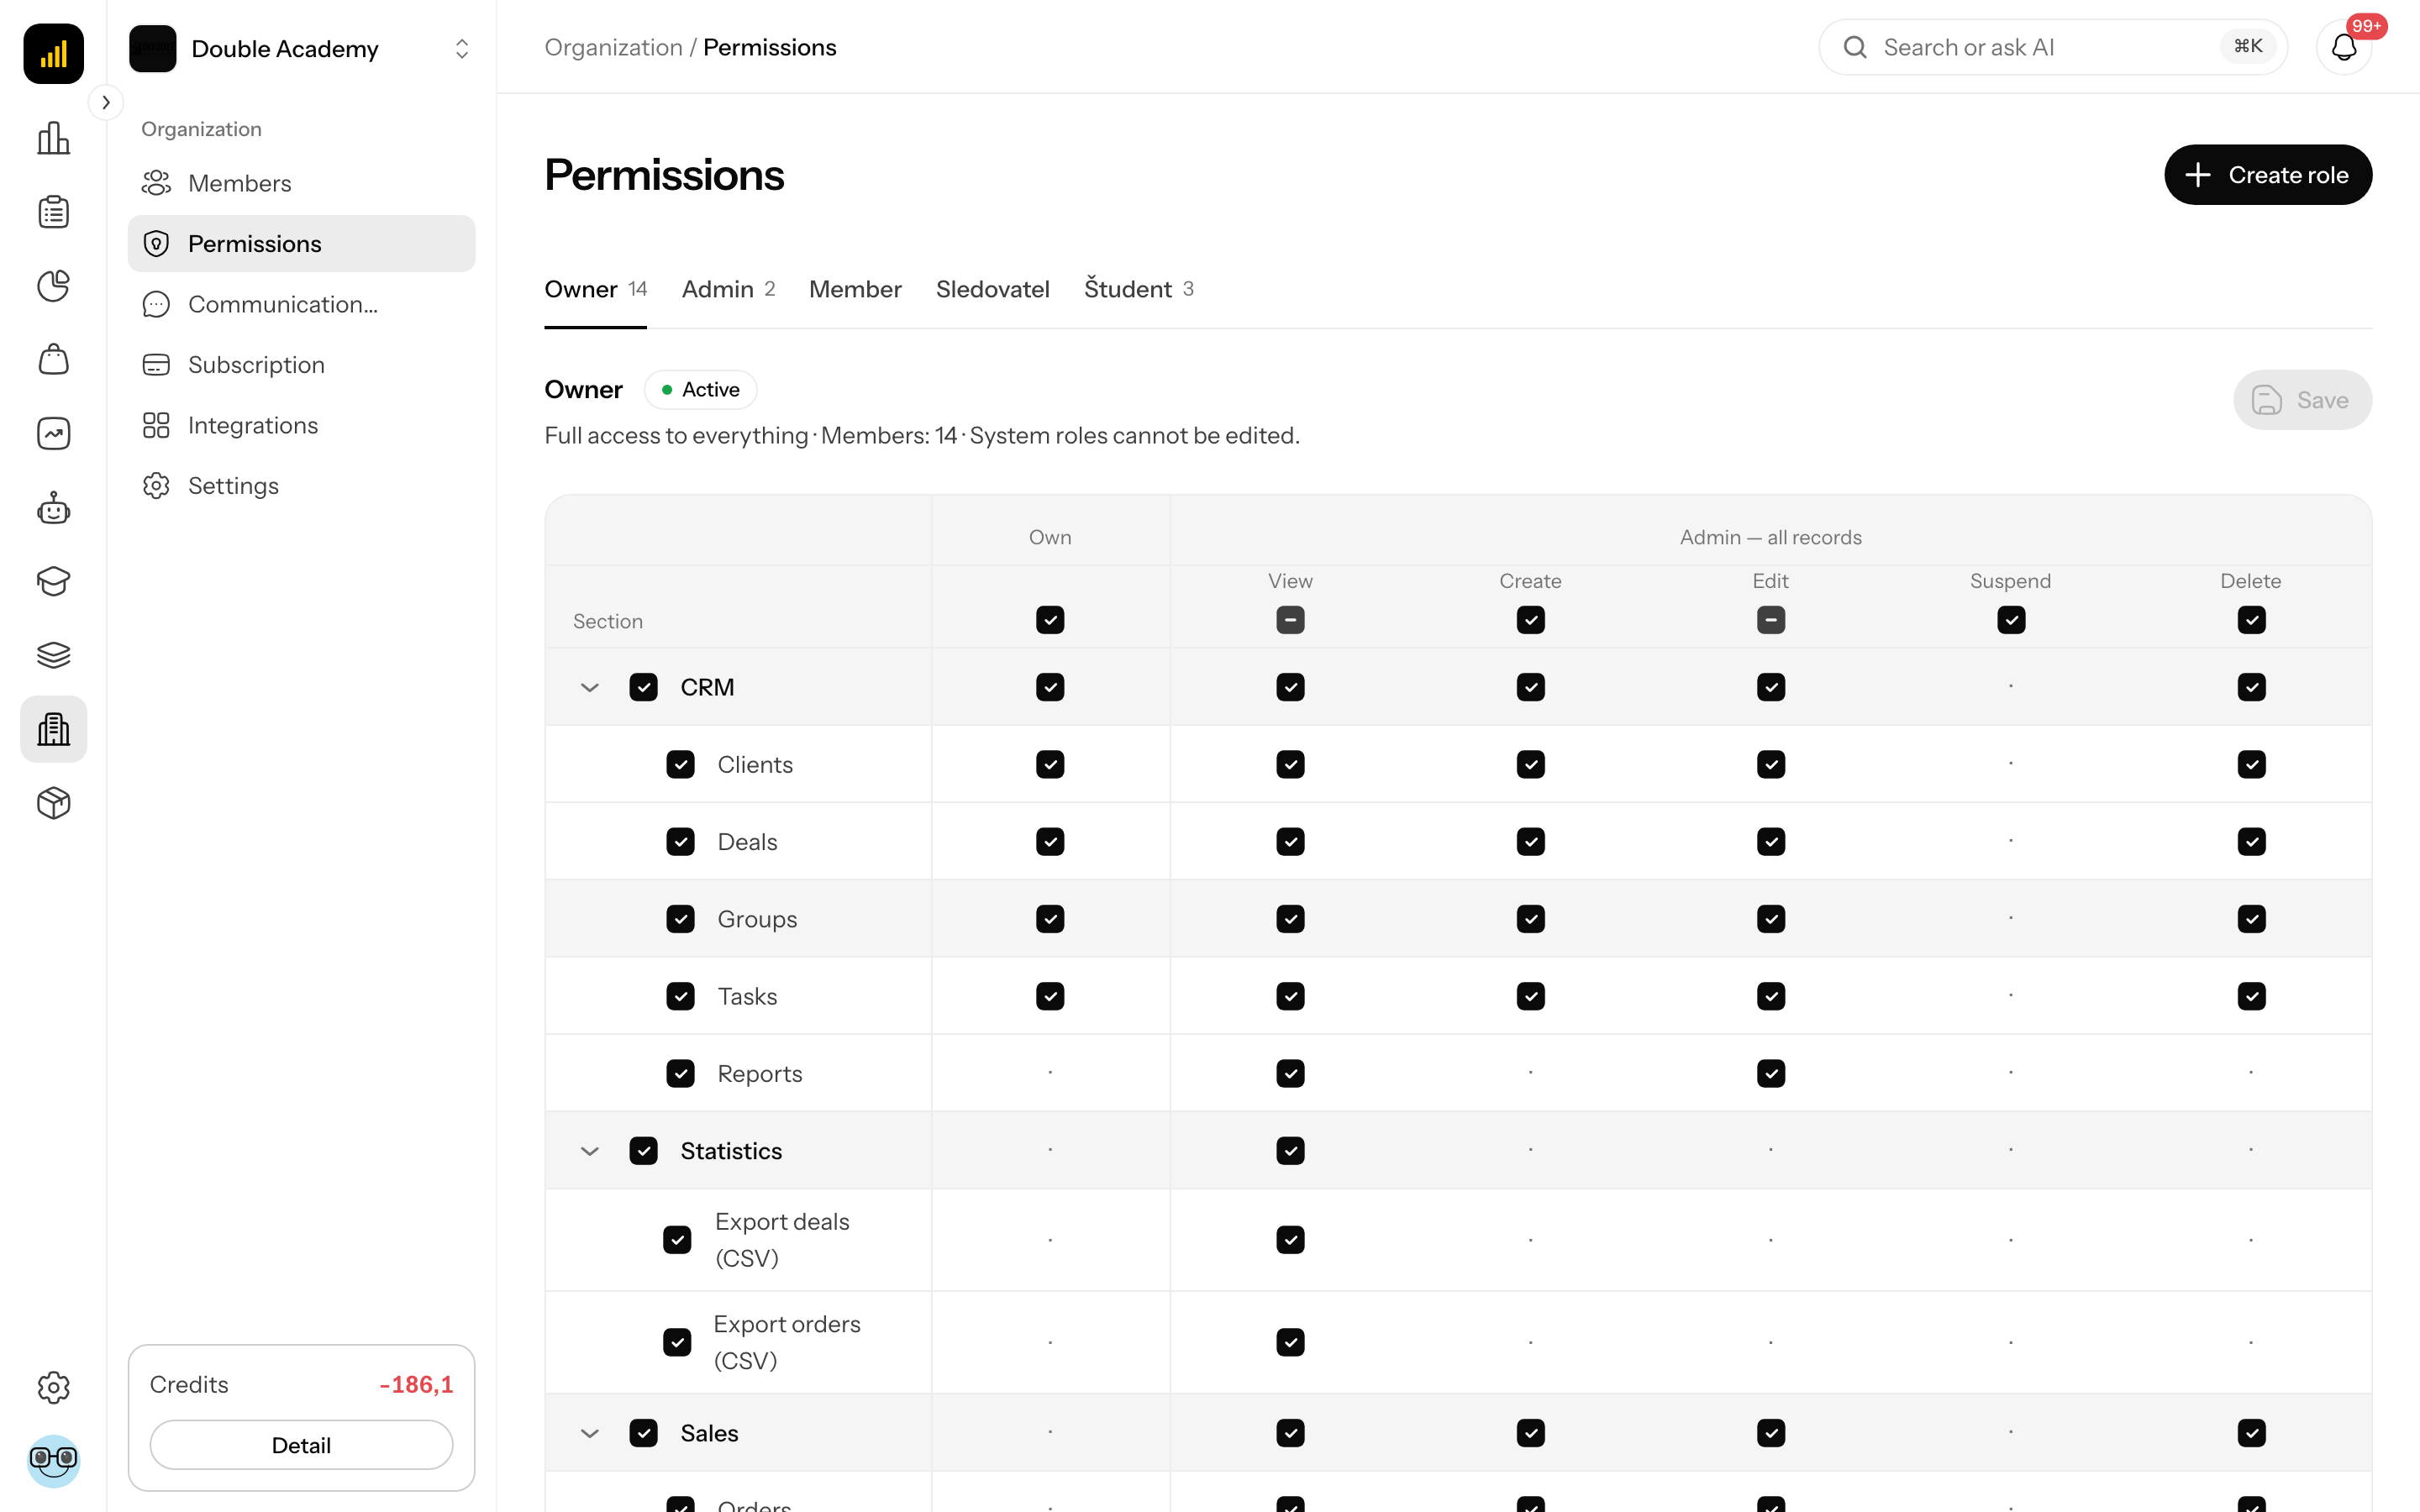2420x1512 pixels.
Task: Open the robot assistant icon in left rail
Action: (x=53, y=508)
